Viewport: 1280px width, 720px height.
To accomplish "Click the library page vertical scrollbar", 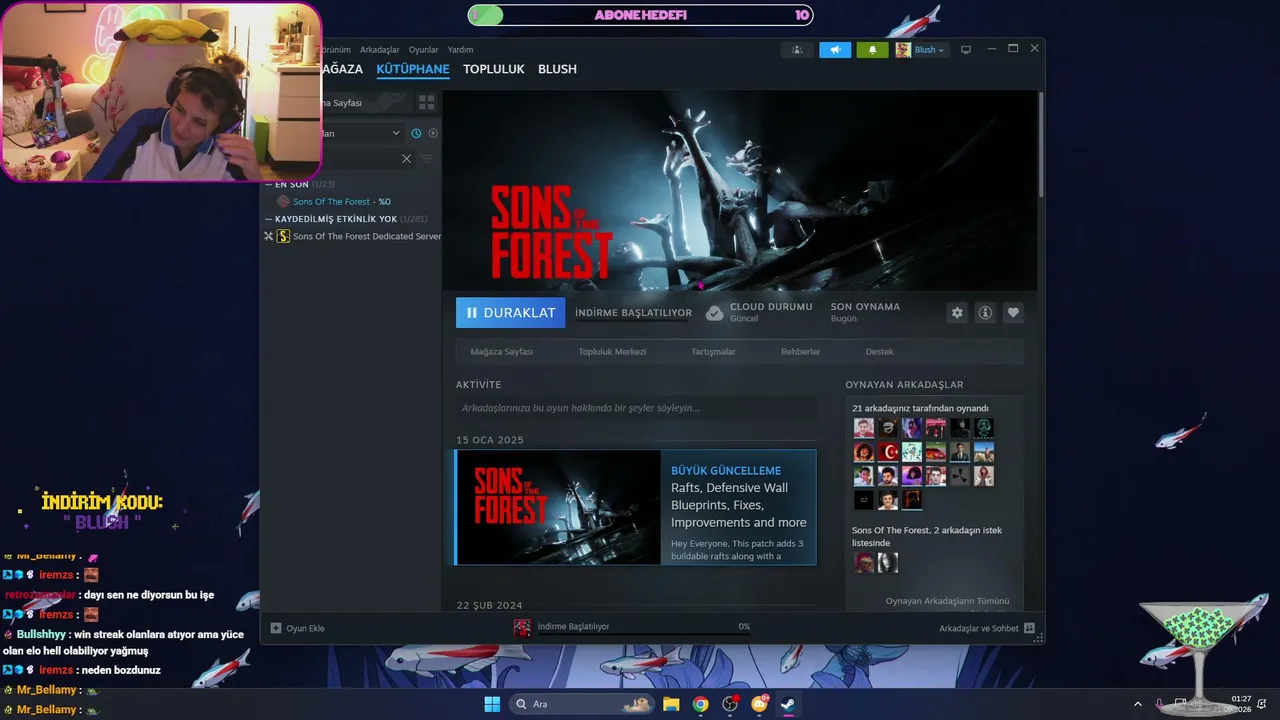I will tap(1040, 145).
